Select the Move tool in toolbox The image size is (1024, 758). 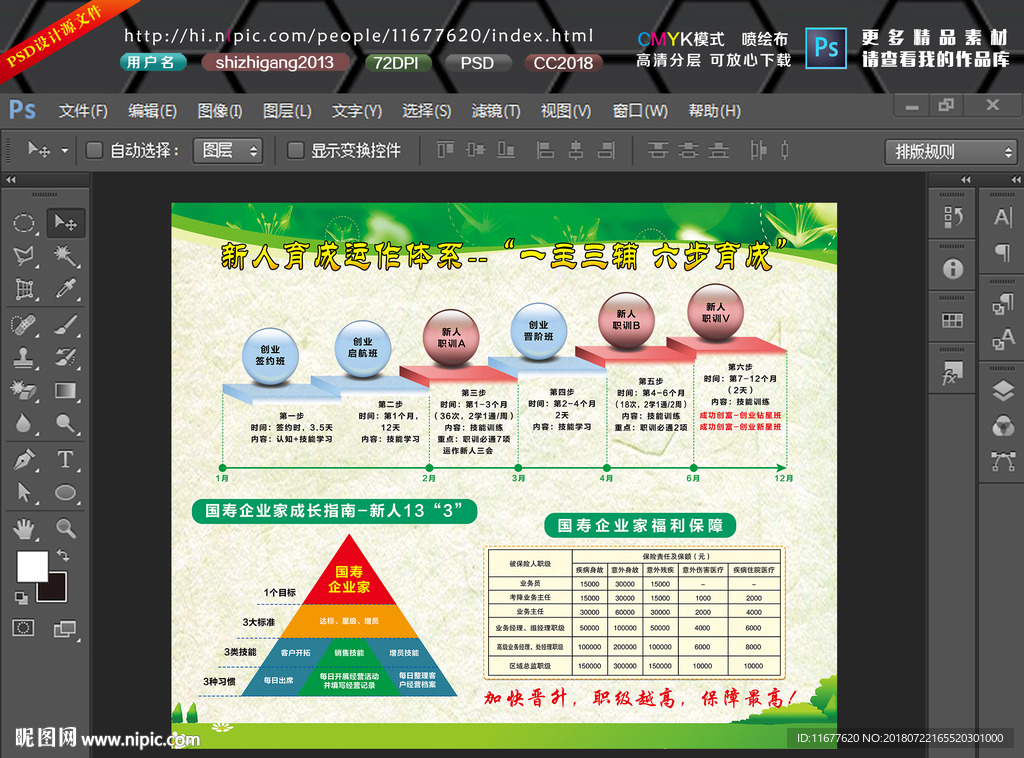tap(65, 223)
